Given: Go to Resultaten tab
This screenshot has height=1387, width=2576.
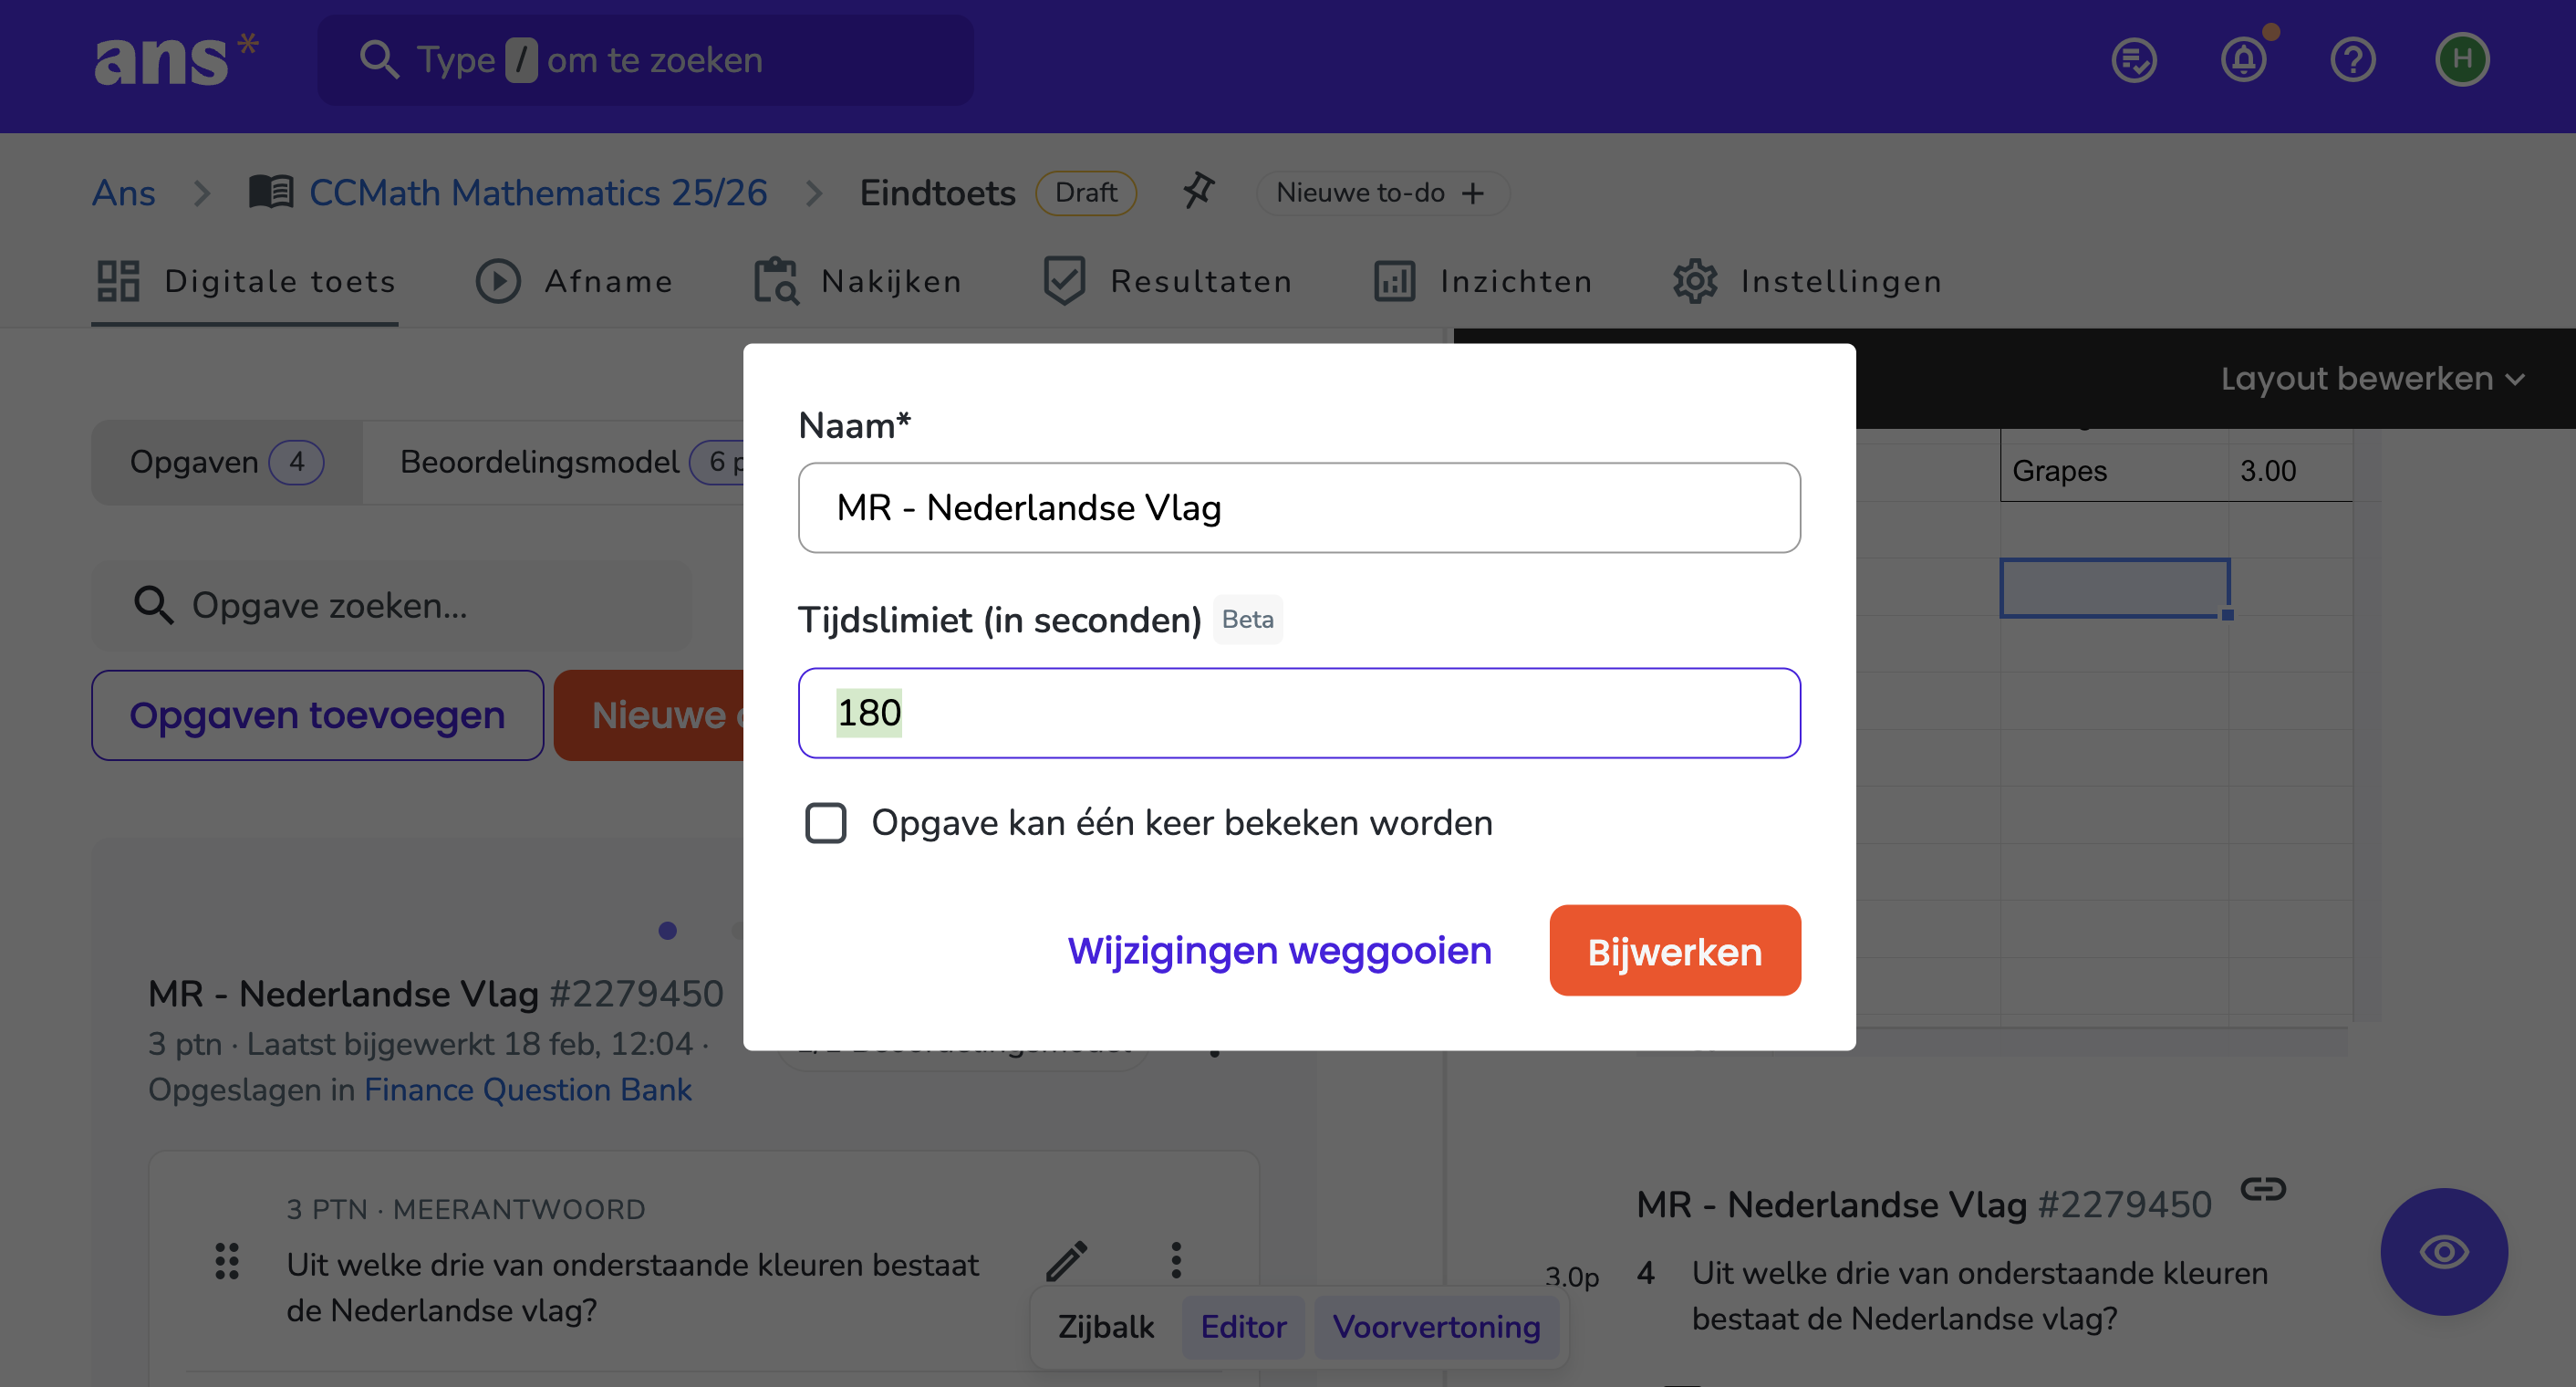Looking at the screenshot, I should pyautogui.click(x=1167, y=281).
